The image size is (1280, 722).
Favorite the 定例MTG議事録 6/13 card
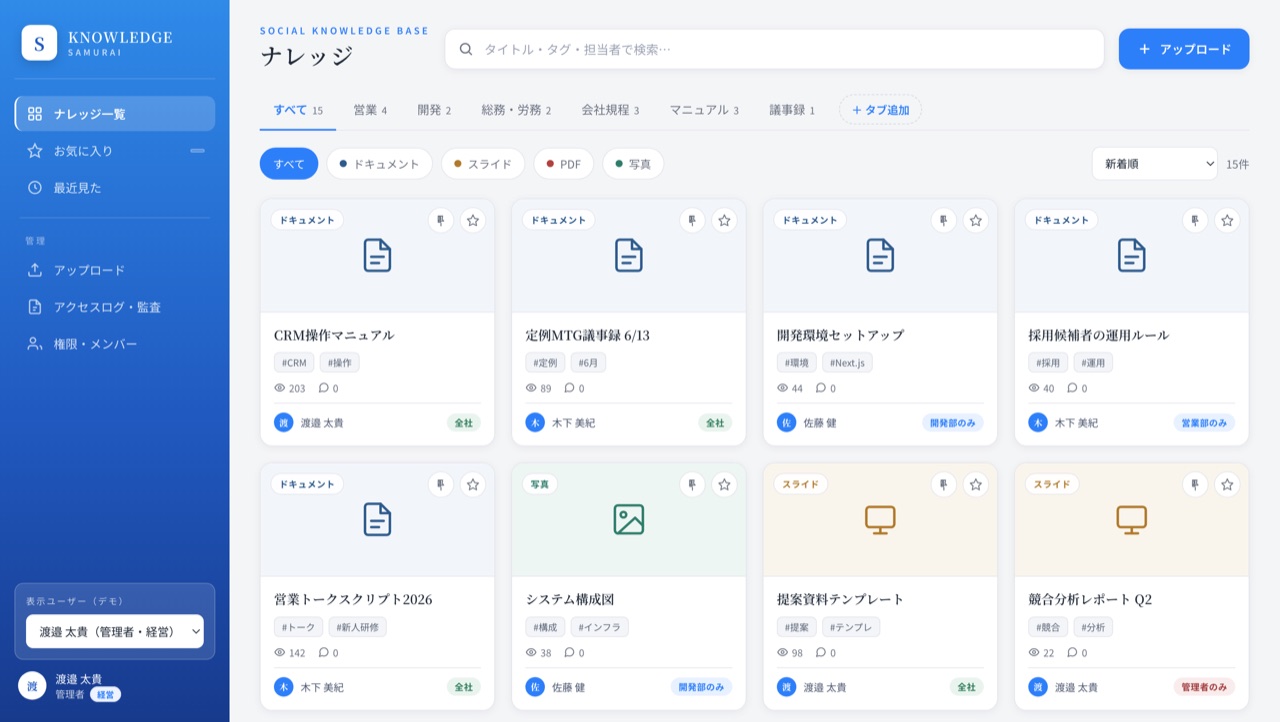pos(724,220)
